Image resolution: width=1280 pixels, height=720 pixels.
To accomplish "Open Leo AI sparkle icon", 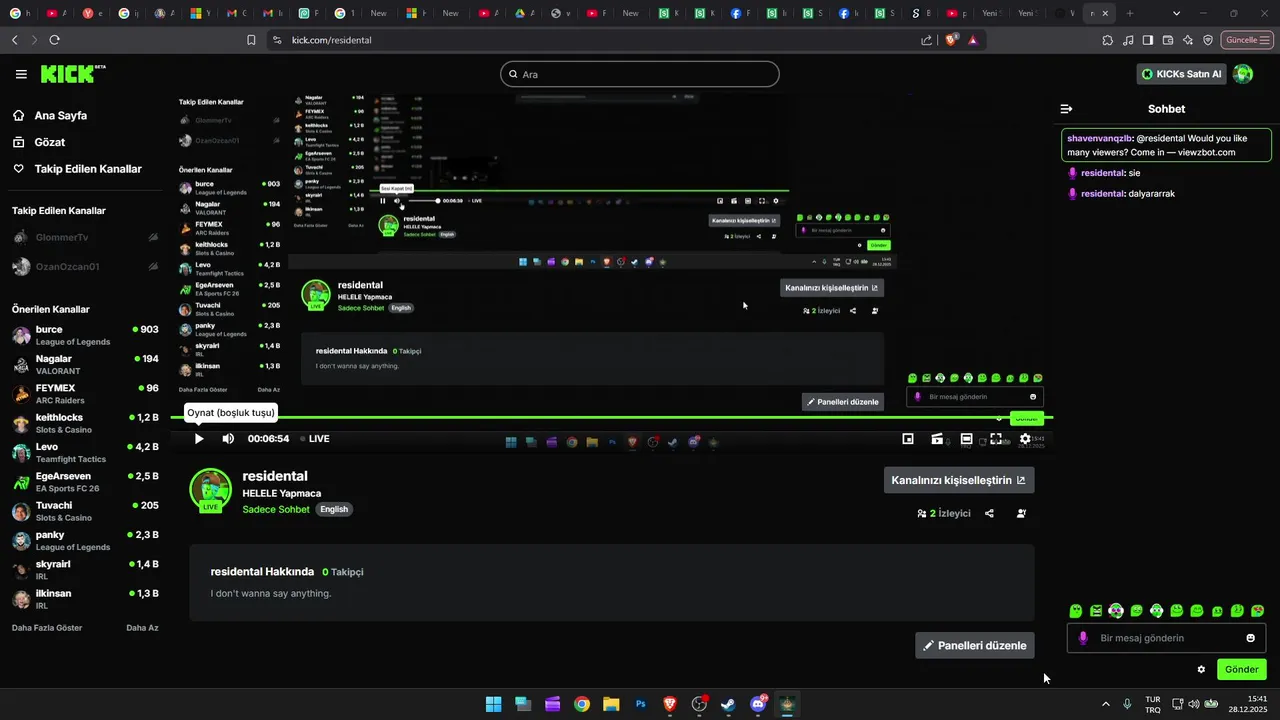I will coord(1188,40).
